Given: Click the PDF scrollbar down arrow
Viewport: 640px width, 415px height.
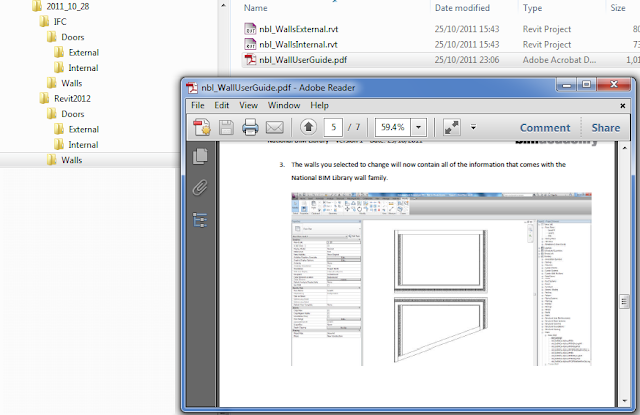Looking at the screenshot, I should [x=624, y=401].
